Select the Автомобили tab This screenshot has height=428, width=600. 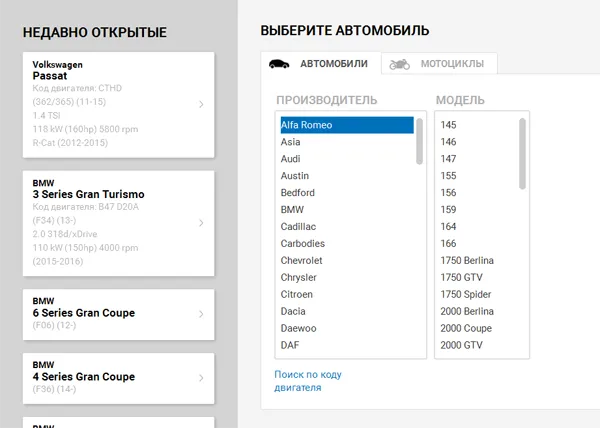coord(333,64)
